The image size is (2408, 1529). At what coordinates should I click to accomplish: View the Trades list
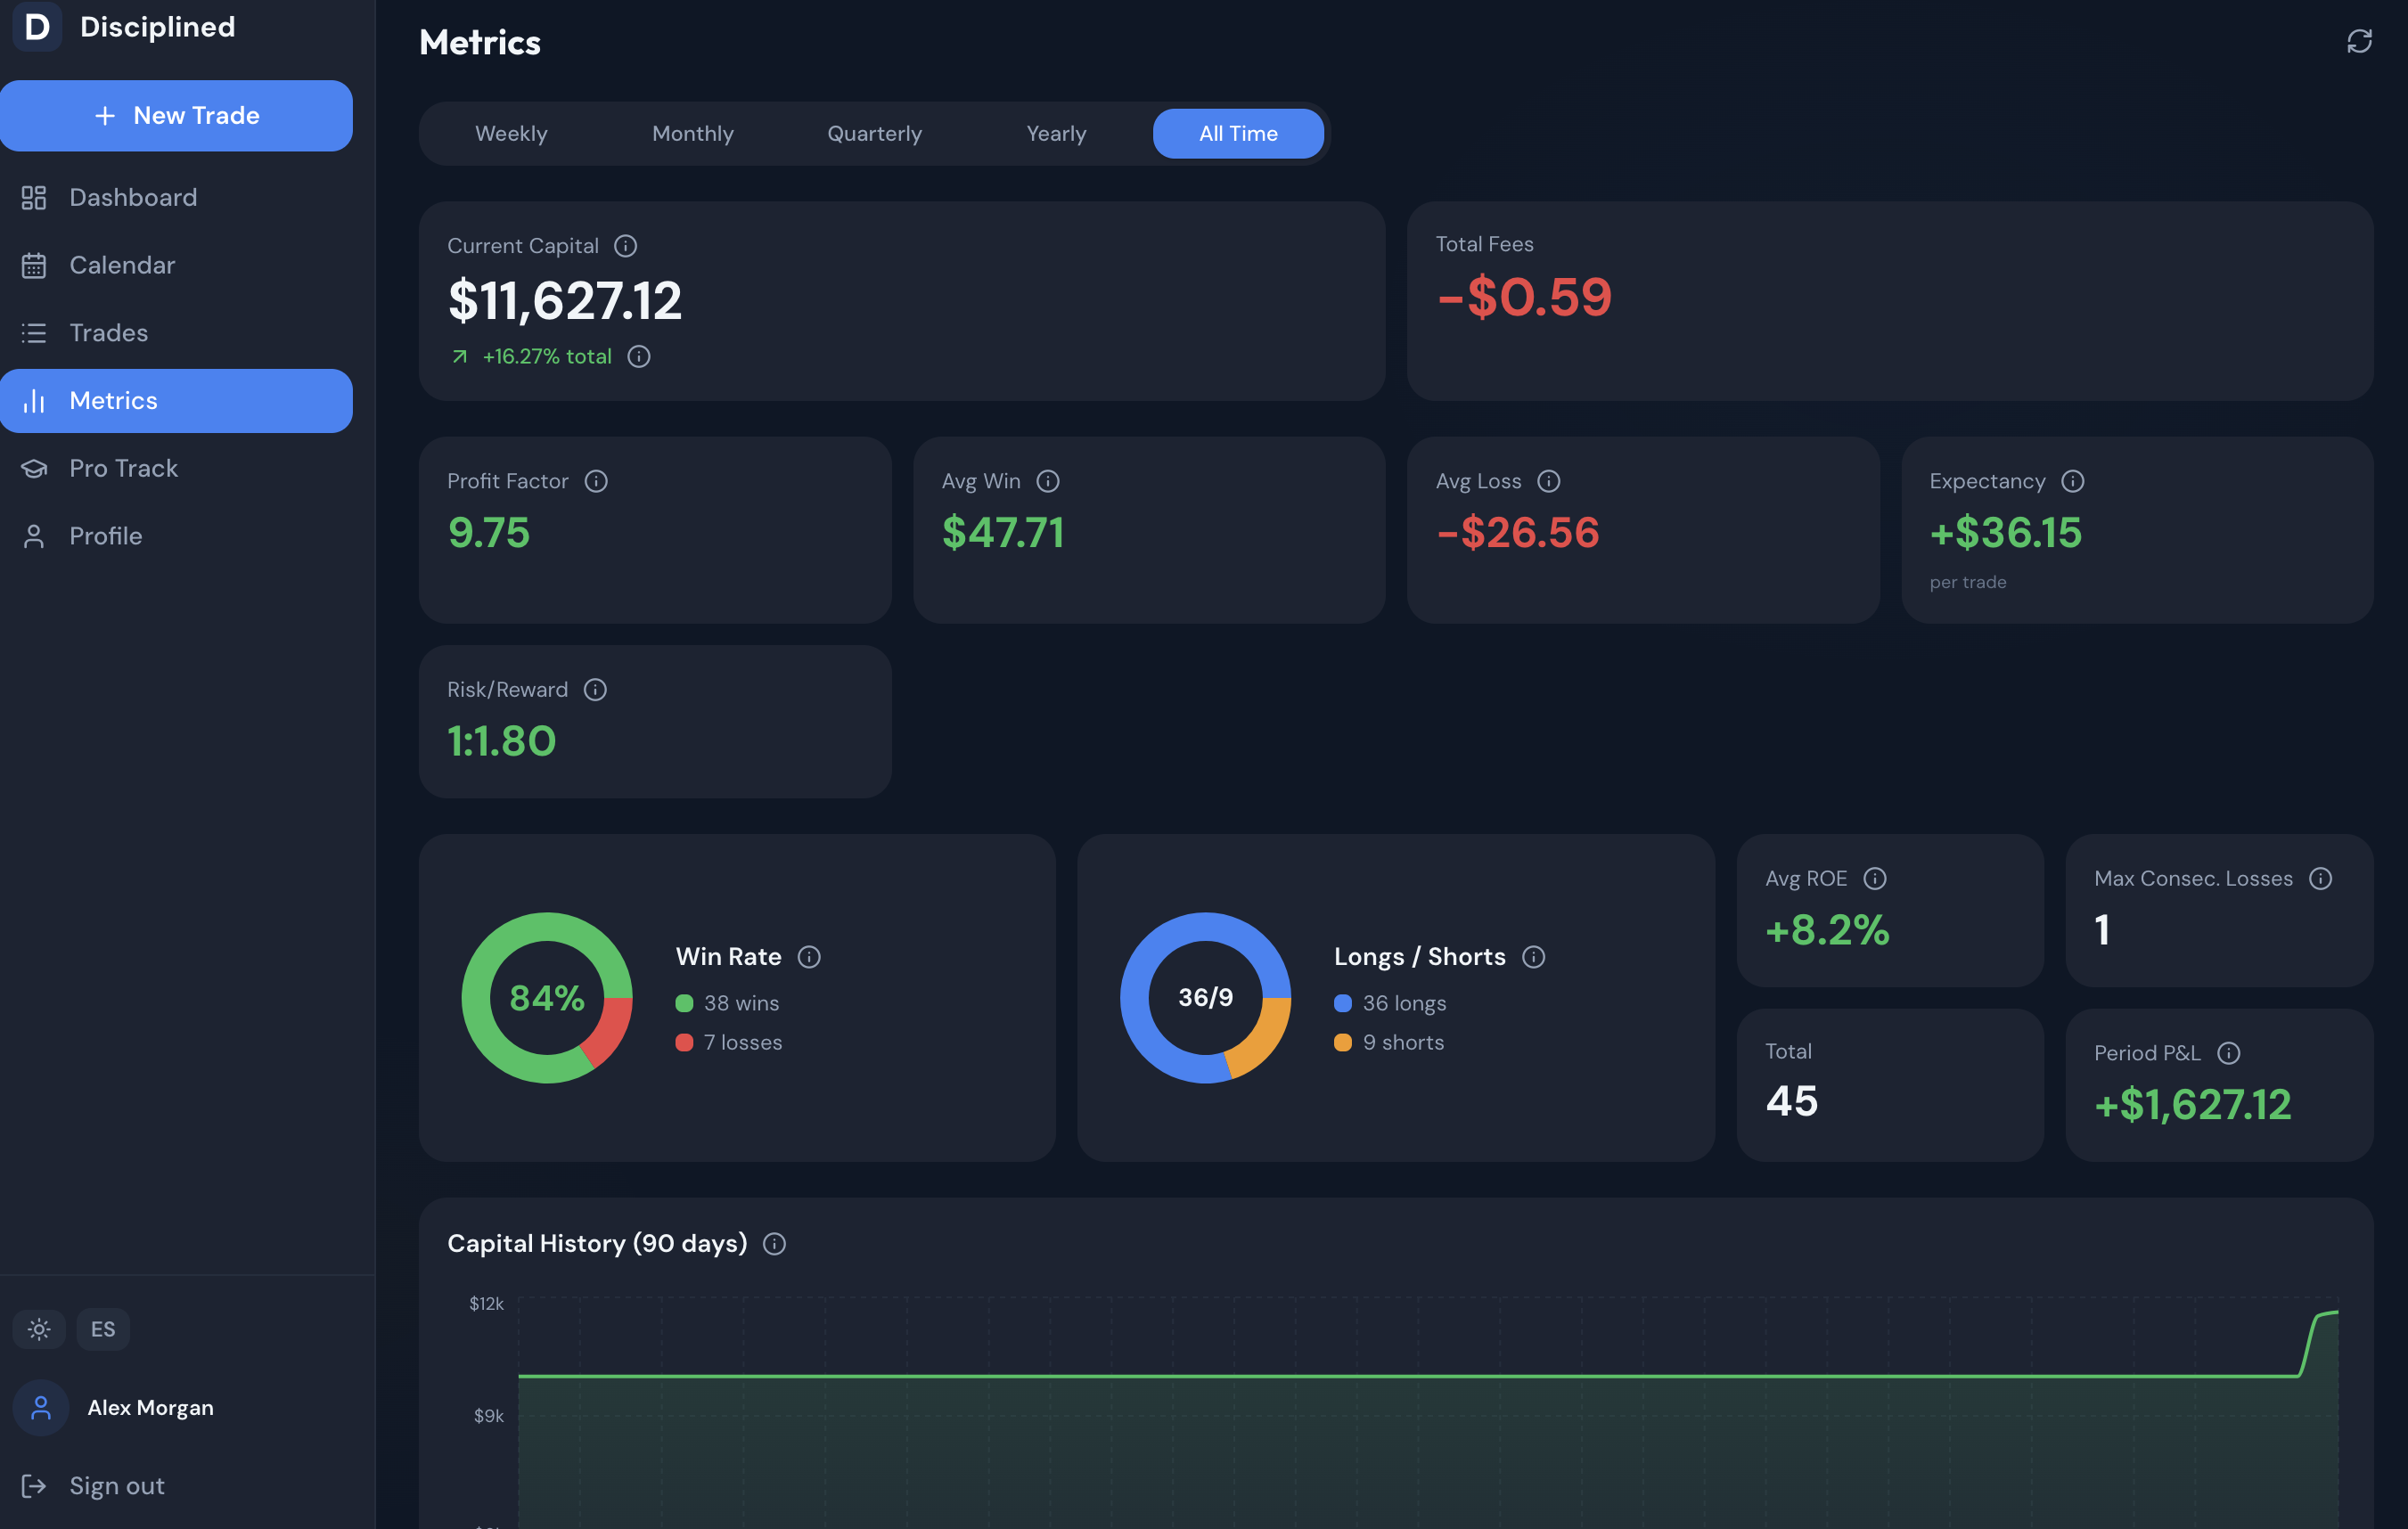(108, 333)
